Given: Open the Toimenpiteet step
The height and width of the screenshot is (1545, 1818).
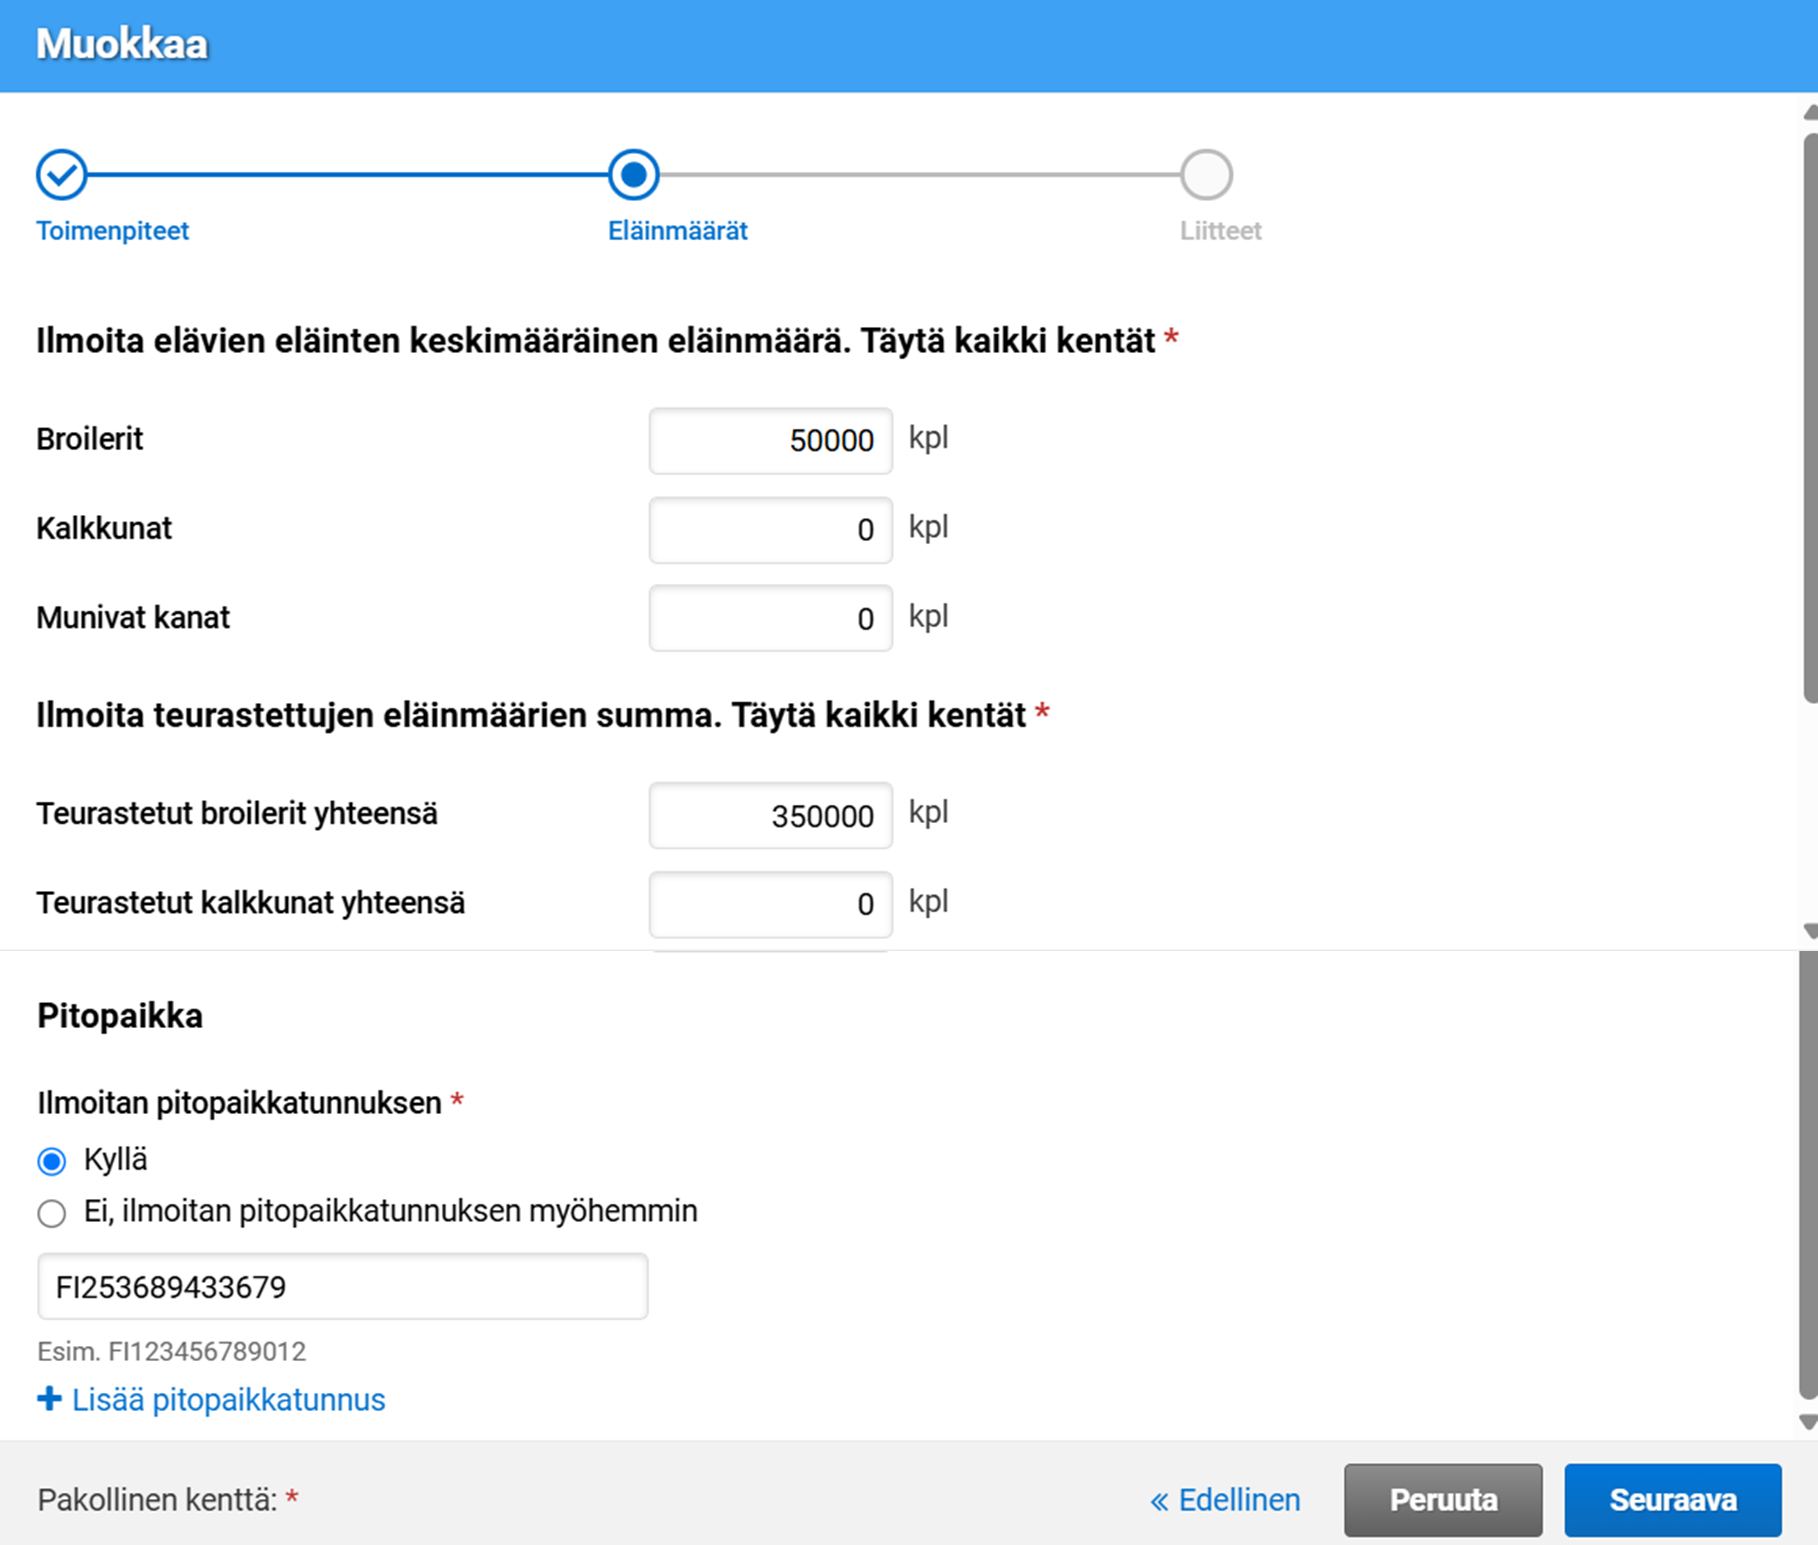Looking at the screenshot, I should pos(112,231).
